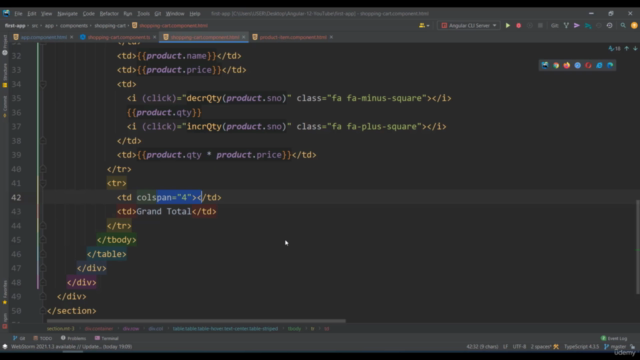Screen dimensions: 640x360
Task: Click the Git update project branch icon
Action: click(x=566, y=25)
